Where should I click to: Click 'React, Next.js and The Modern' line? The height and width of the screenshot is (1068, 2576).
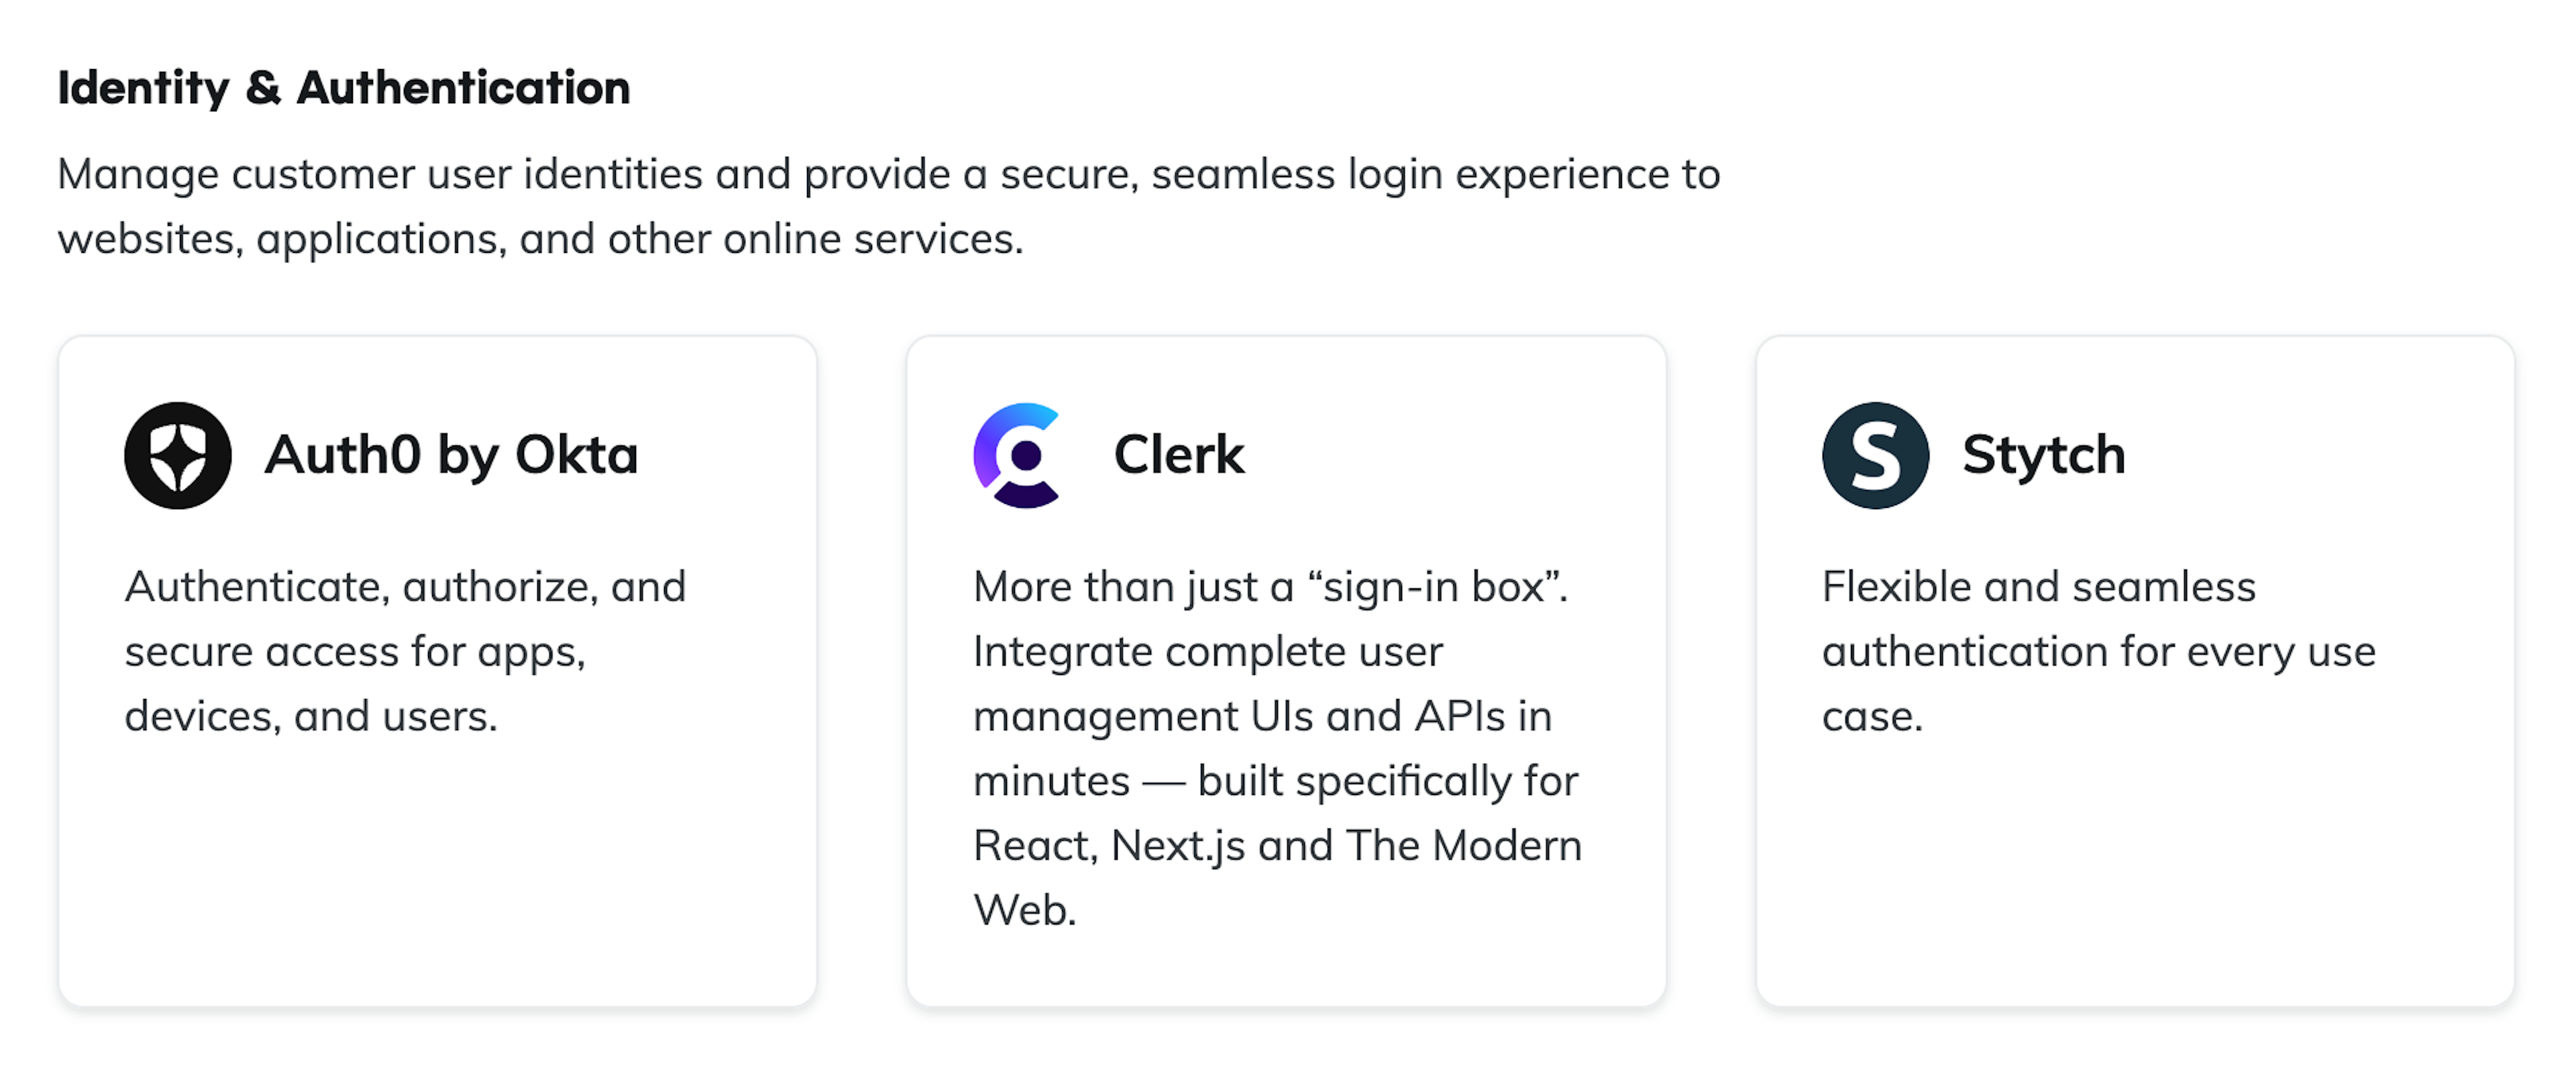(1277, 846)
